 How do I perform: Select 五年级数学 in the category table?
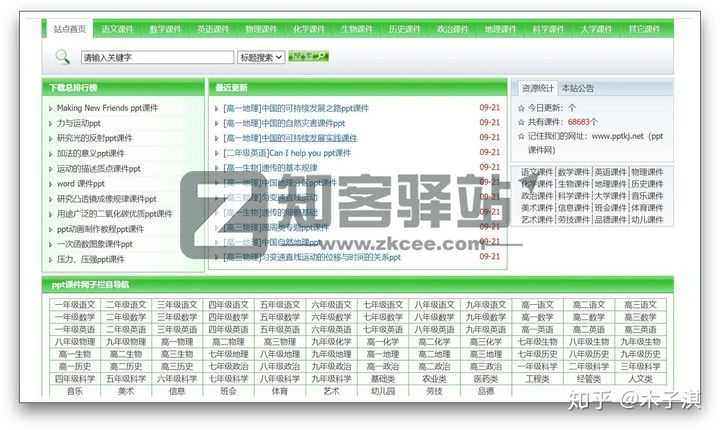tap(280, 317)
